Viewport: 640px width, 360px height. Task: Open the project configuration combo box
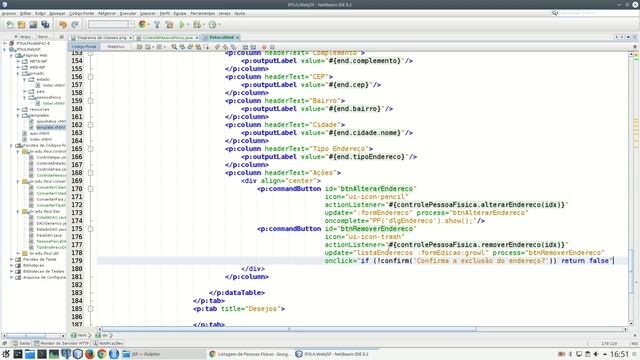coord(111,24)
